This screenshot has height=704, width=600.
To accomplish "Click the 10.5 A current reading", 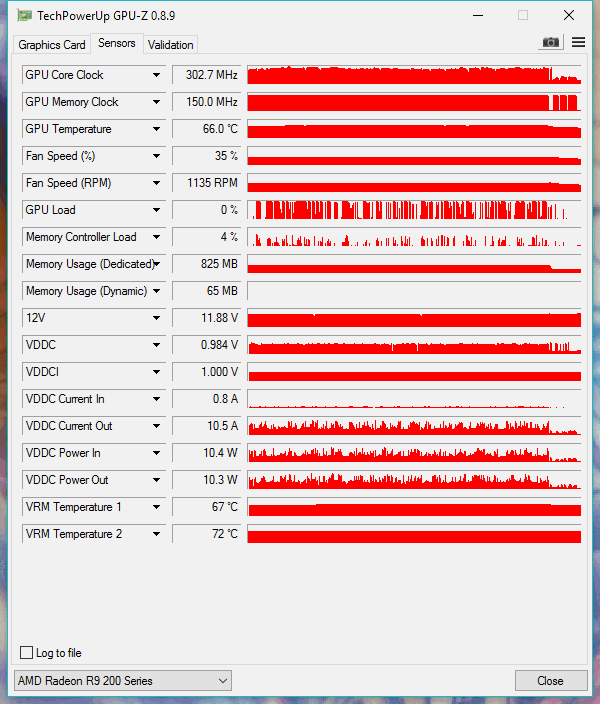I will [x=207, y=426].
